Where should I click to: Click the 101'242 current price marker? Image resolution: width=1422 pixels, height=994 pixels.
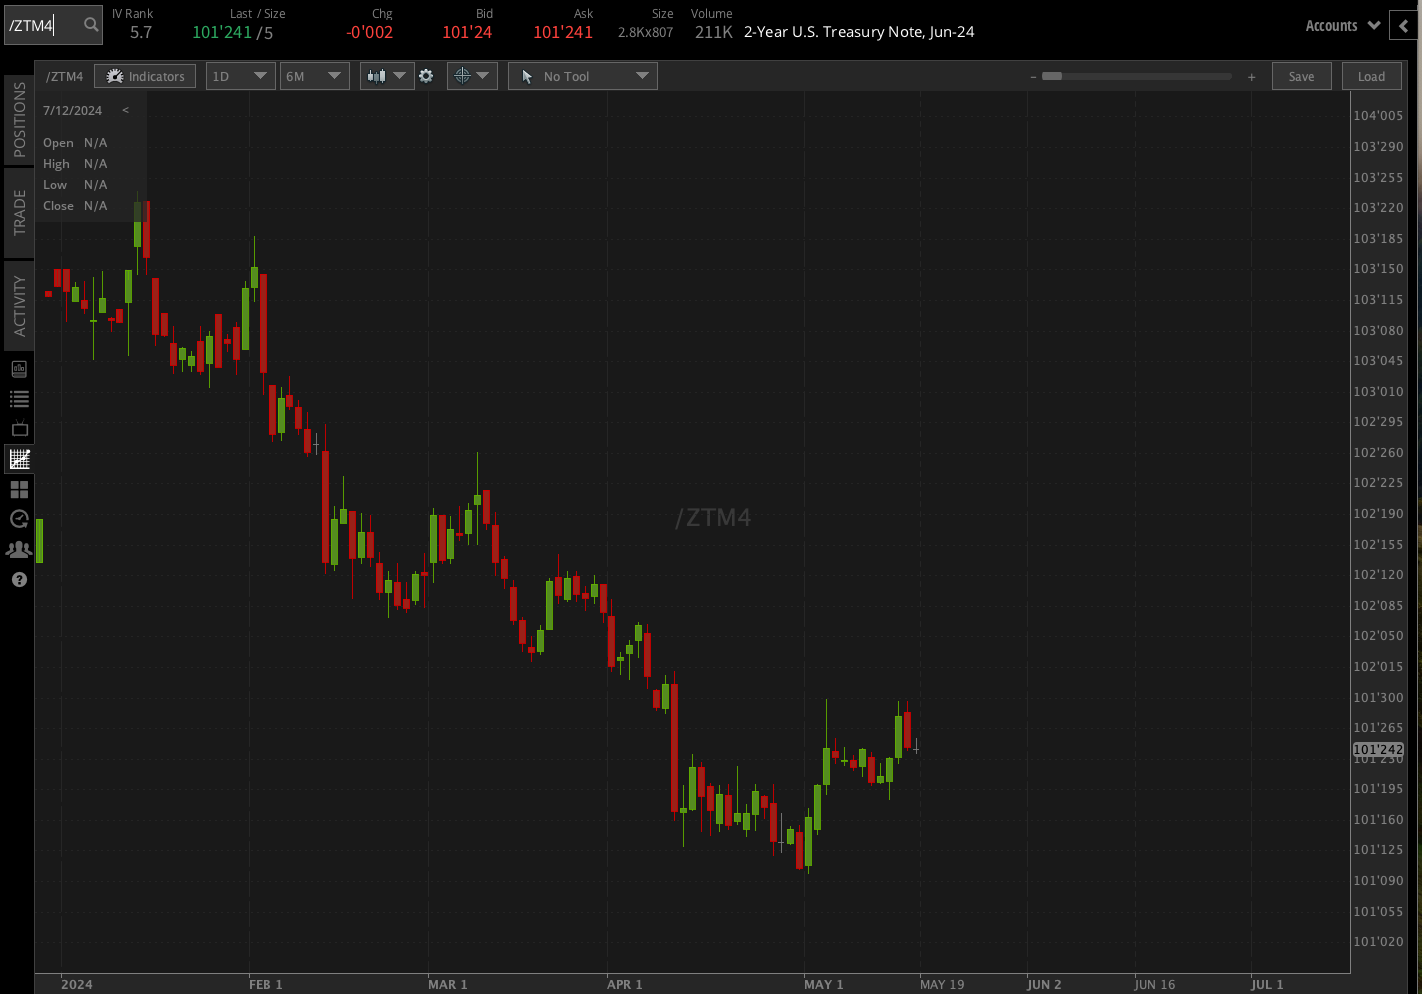1378,749
